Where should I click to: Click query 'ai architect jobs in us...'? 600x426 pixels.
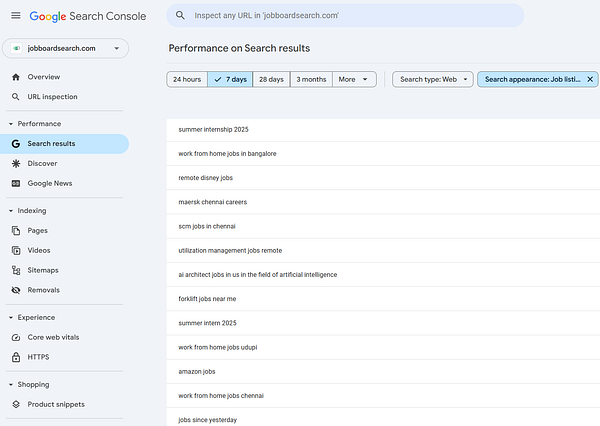point(258,274)
